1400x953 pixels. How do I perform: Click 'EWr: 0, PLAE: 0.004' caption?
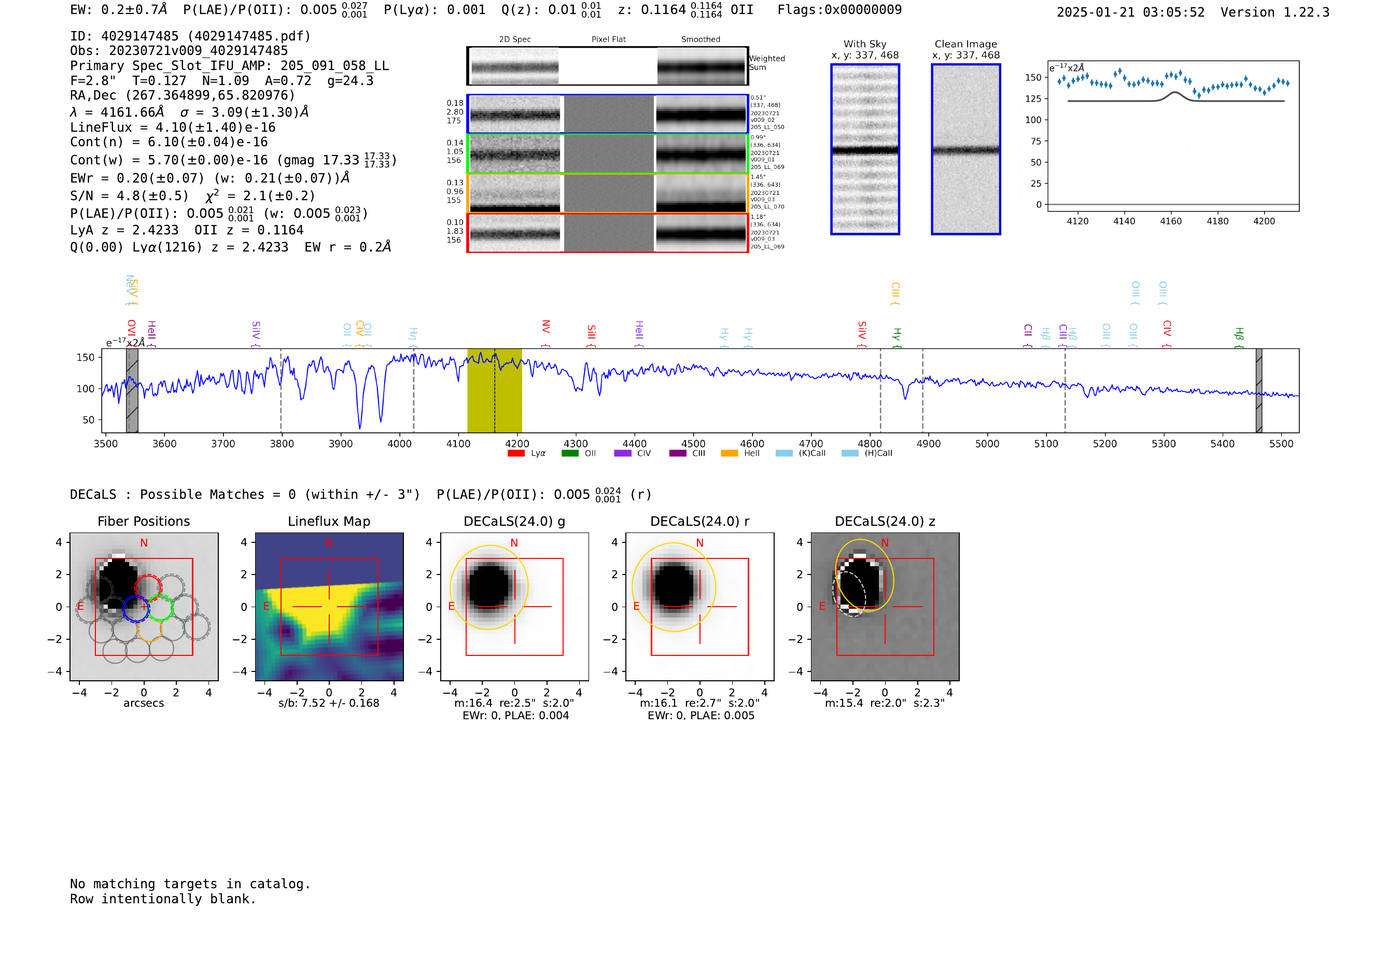515,716
